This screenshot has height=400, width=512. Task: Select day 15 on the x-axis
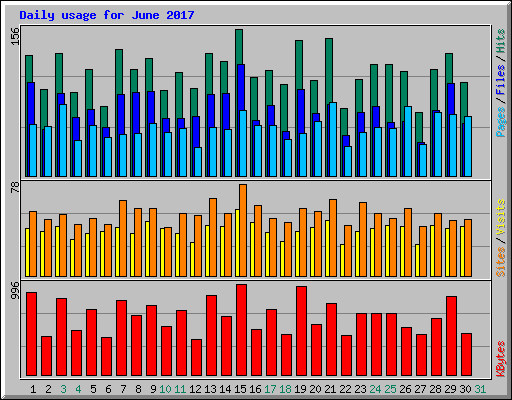tap(240, 389)
